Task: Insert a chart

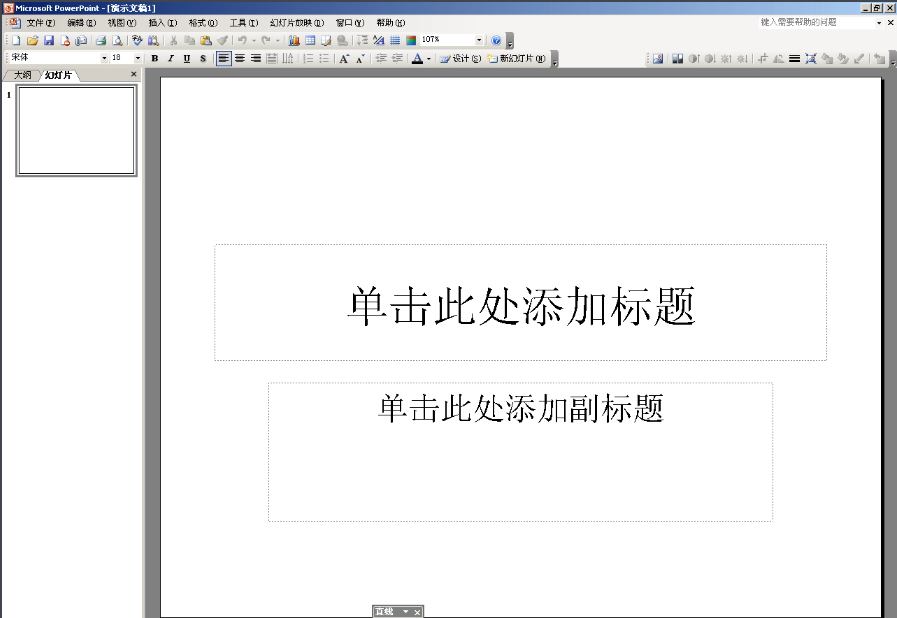Action: point(294,40)
